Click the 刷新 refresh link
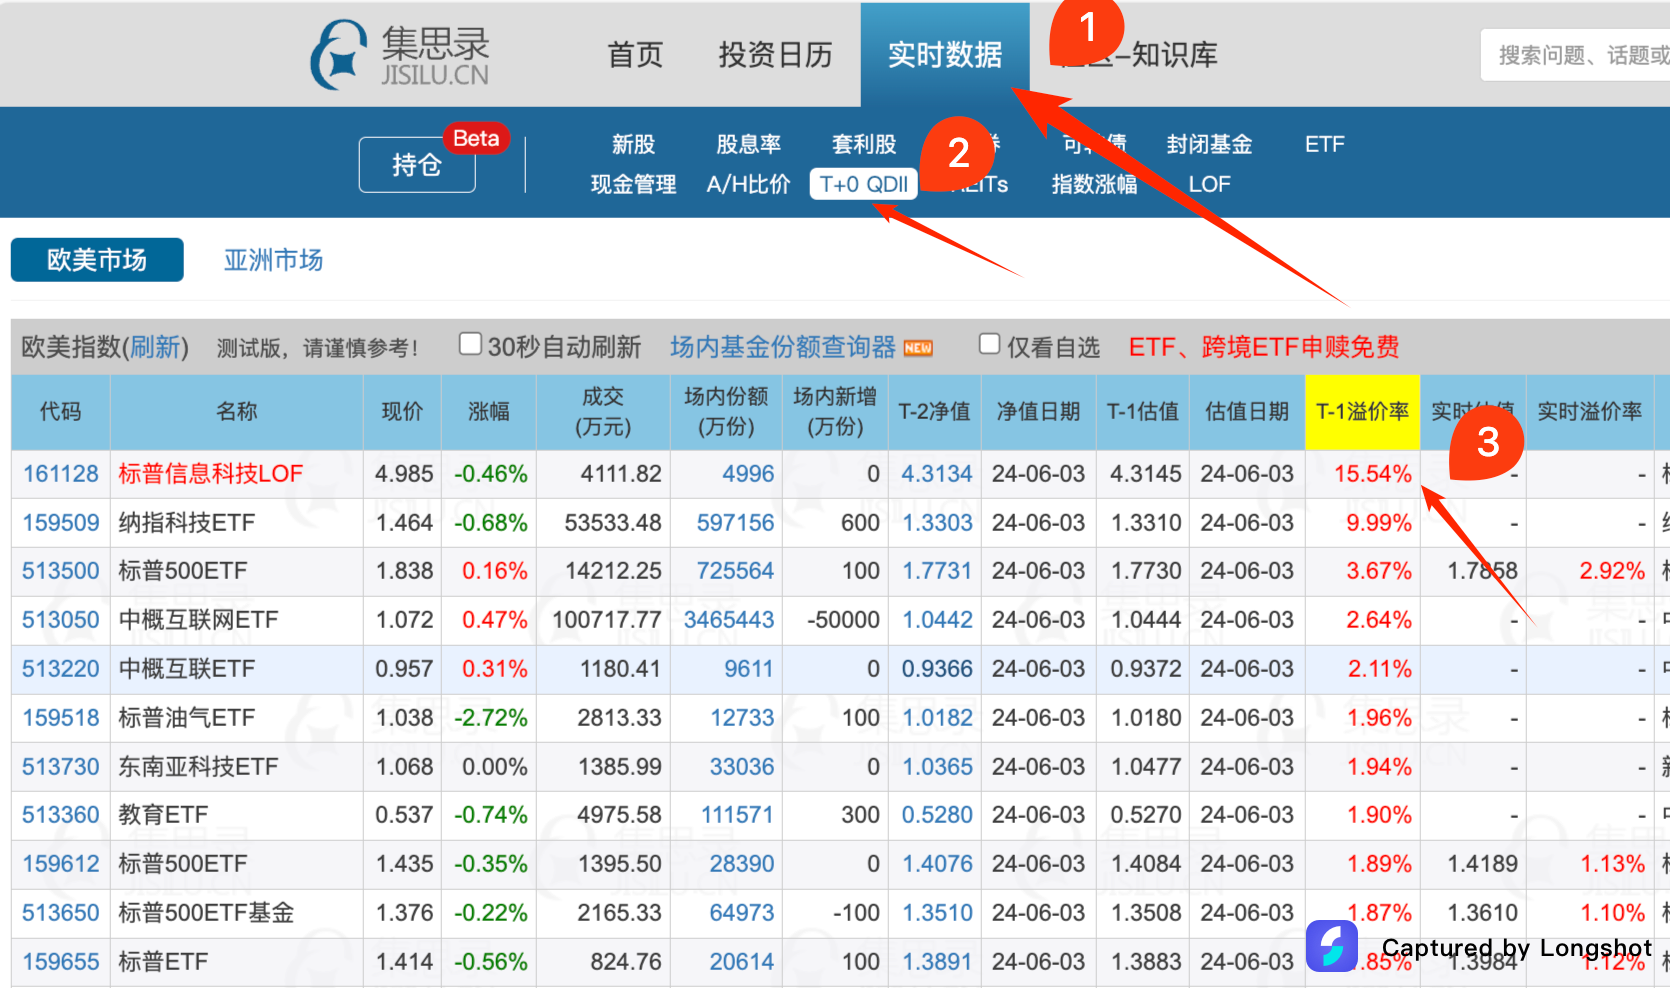 pyautogui.click(x=155, y=348)
